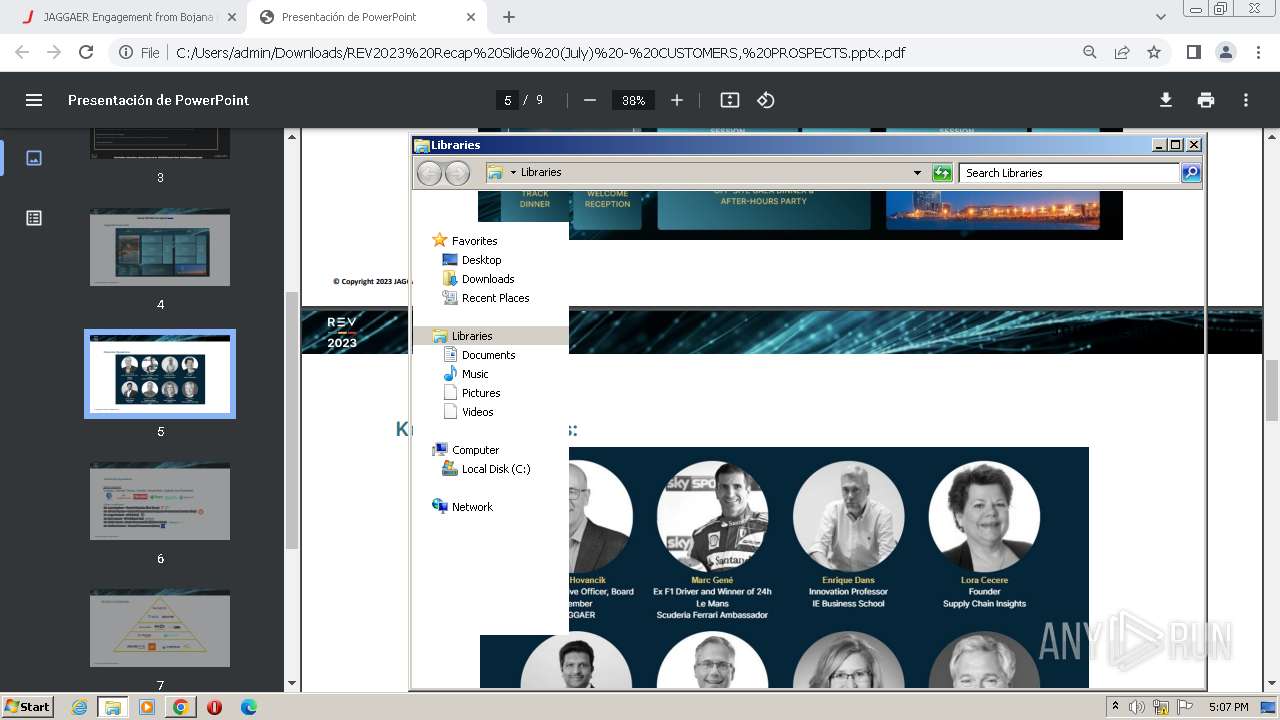This screenshot has width=1280, height=720.
Task: Select Favorites in navigation pane
Action: 474,241
